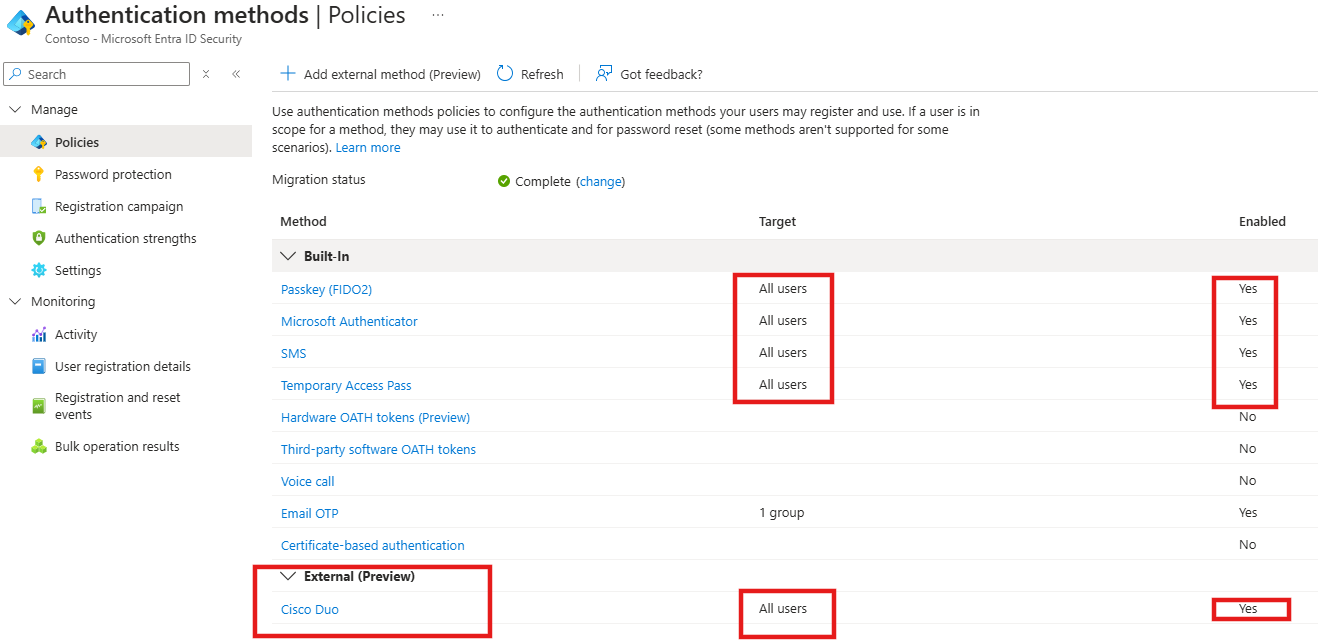Click the feedback person icon
The image size is (1318, 643).
603,73
